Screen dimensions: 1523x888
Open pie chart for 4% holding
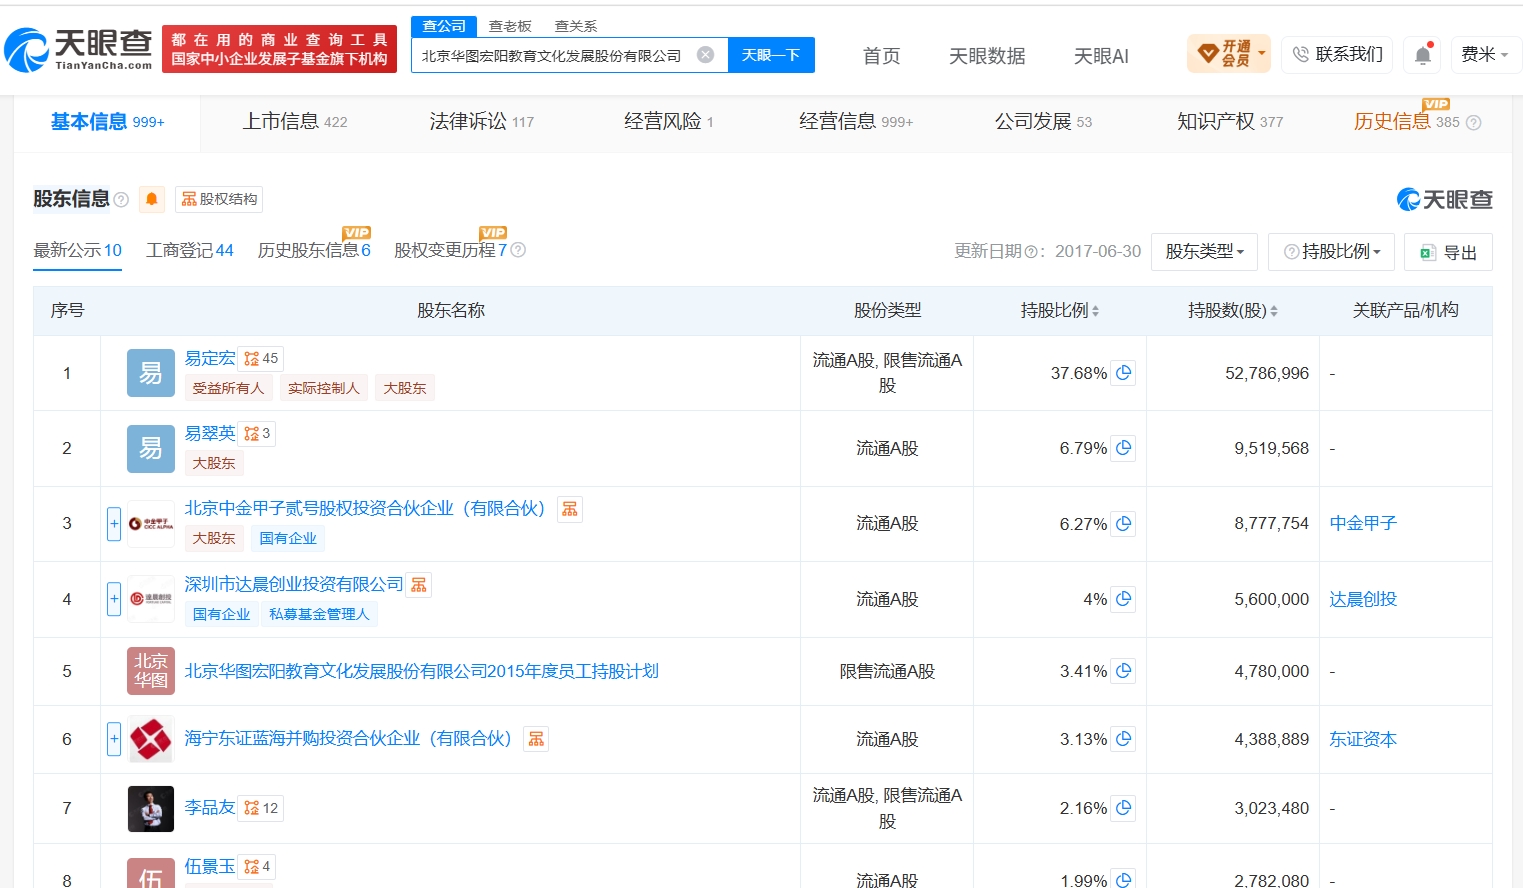tap(1124, 599)
